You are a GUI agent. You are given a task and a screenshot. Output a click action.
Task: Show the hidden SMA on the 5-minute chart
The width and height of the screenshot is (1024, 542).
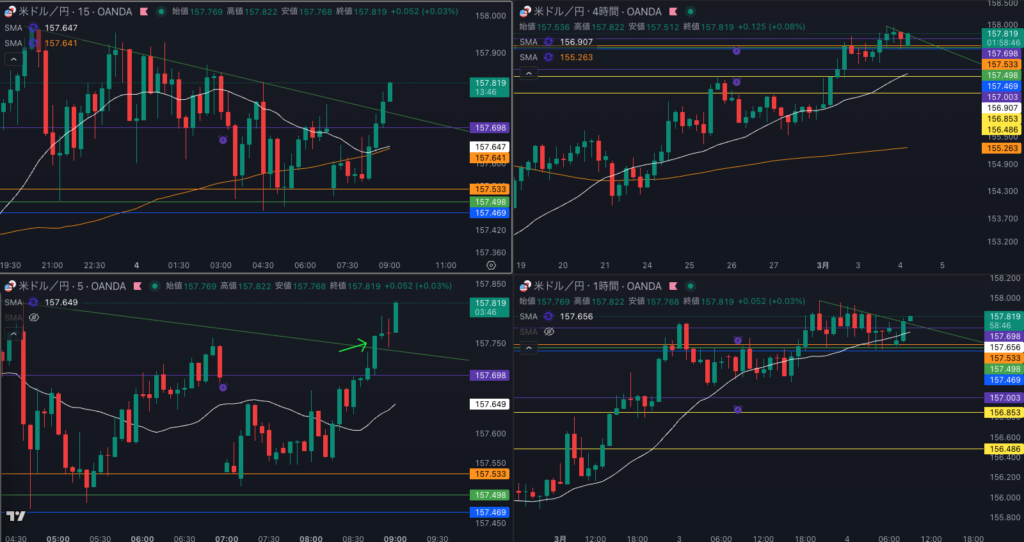(x=33, y=317)
